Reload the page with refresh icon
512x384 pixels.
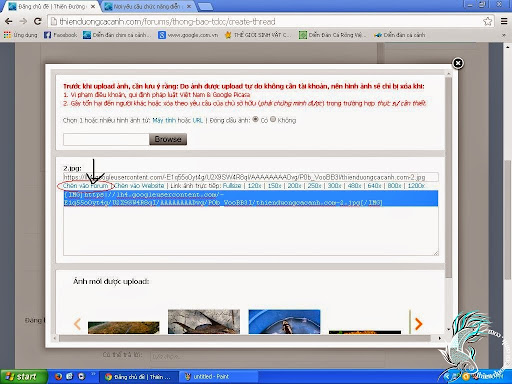(x=38, y=22)
